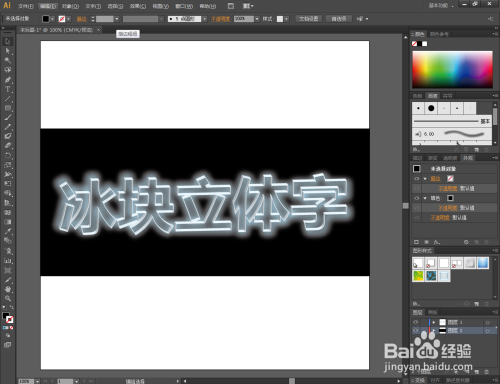Click the Arrange Documents icon in menu bar
The image size is (500, 384).
point(248,6)
